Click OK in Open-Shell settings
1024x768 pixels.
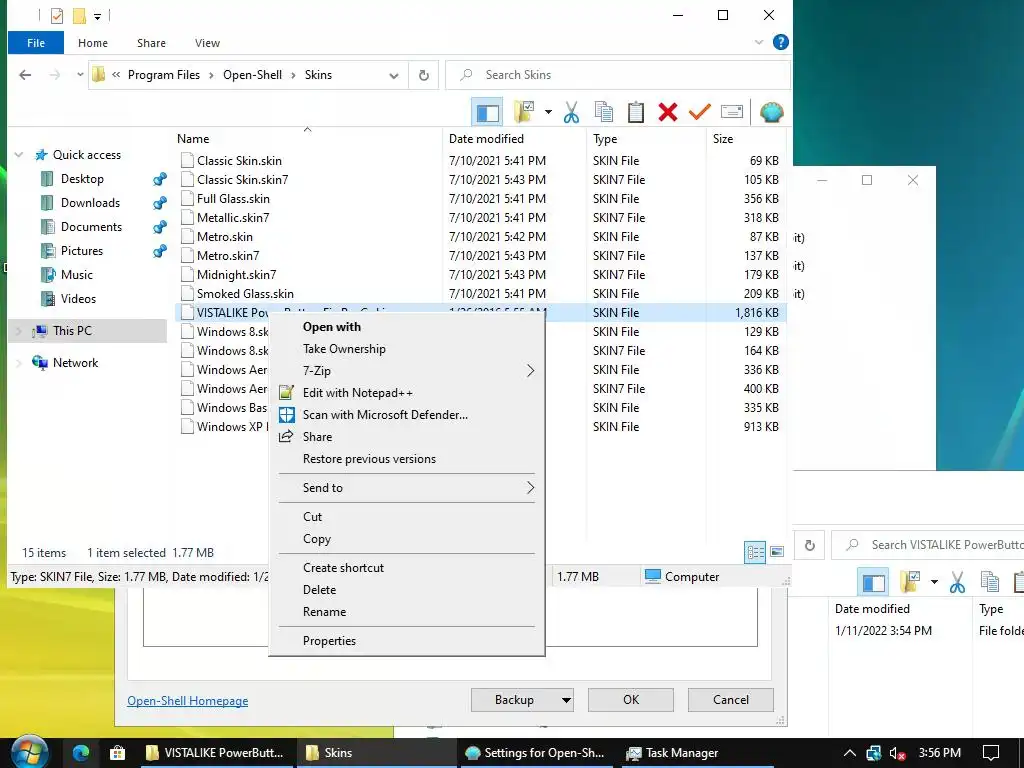[631, 700]
